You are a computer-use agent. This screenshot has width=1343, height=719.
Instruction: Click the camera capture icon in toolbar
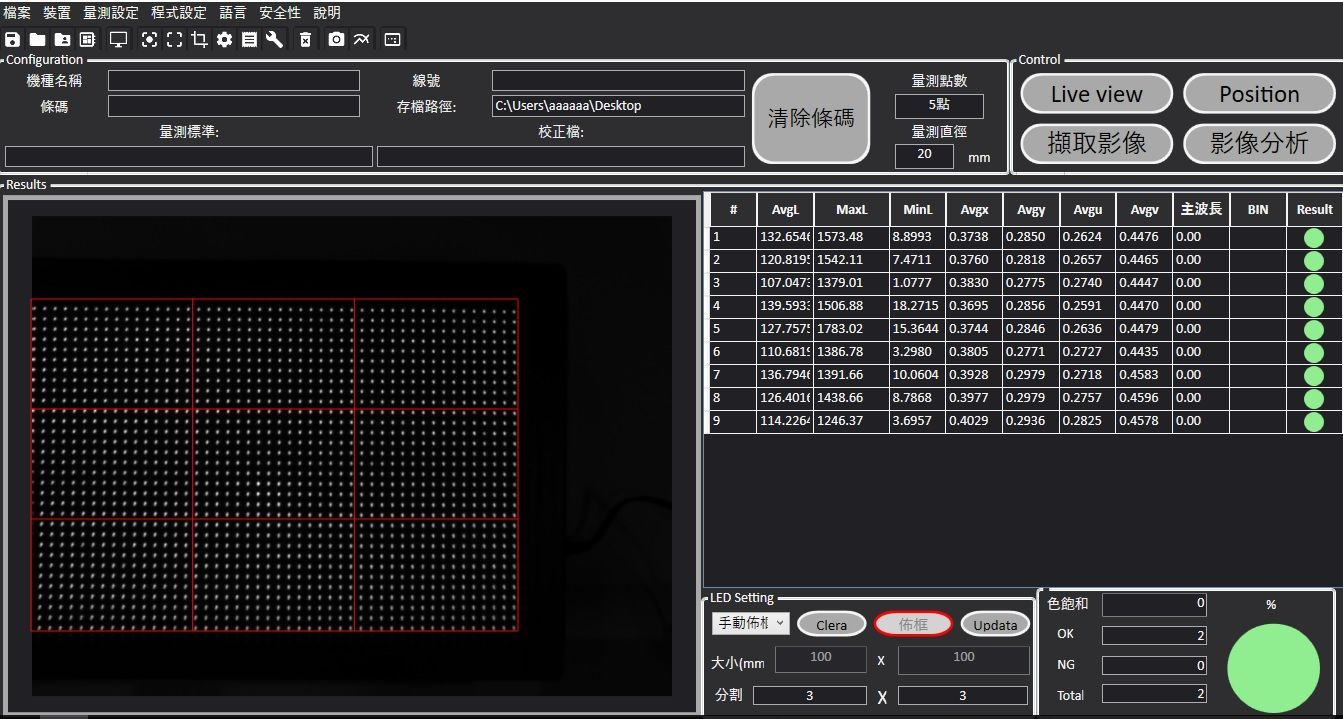(336, 40)
